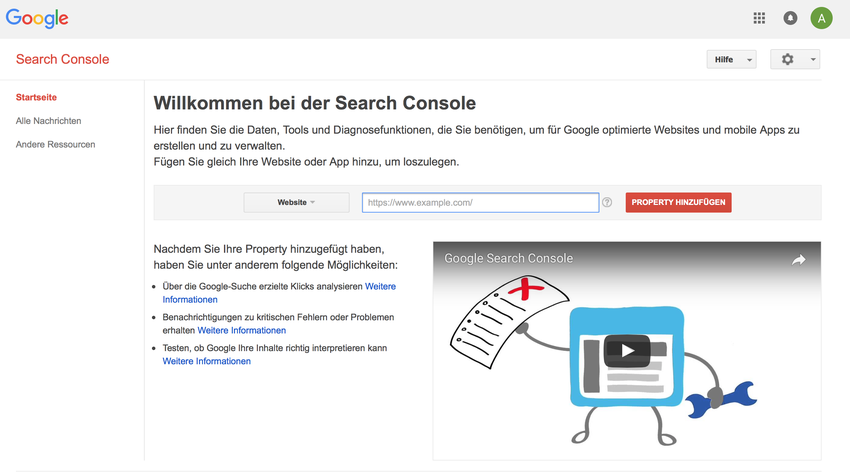Open the dropdown arrow next to the gear
The height and width of the screenshot is (473, 850).
point(813,60)
